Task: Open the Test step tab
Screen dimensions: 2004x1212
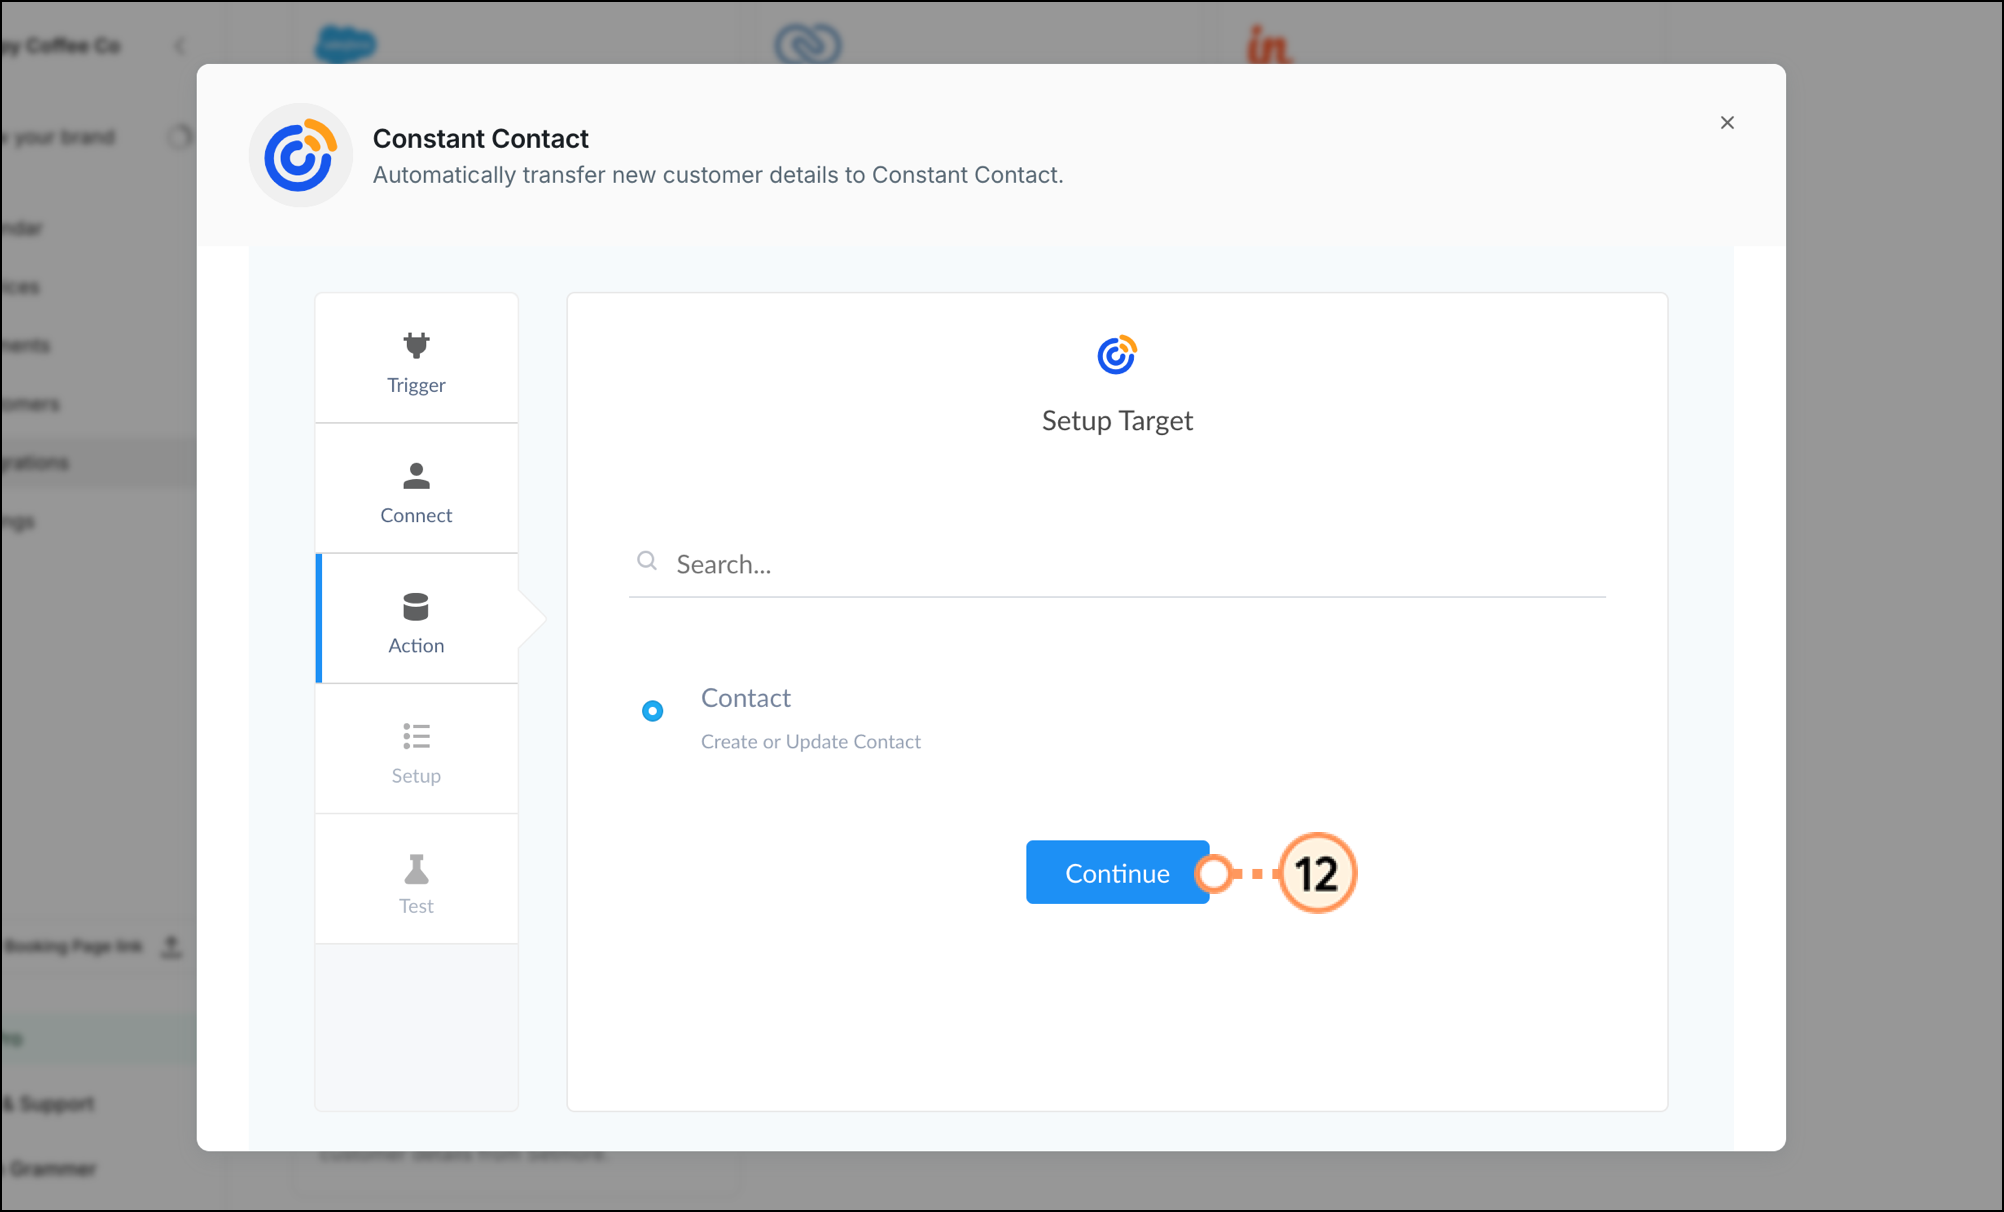Action: tap(417, 879)
